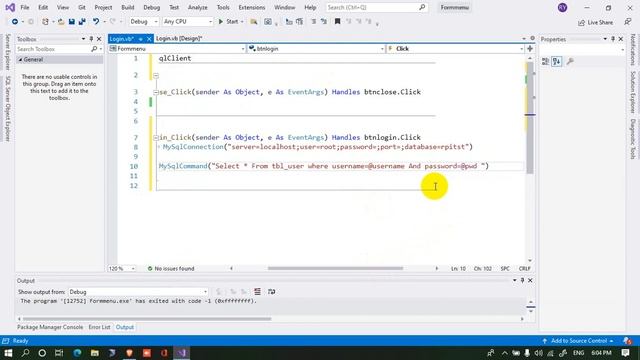Click the Categorized view icon in Properties
Screen dimensions: 640x360
click(545, 62)
